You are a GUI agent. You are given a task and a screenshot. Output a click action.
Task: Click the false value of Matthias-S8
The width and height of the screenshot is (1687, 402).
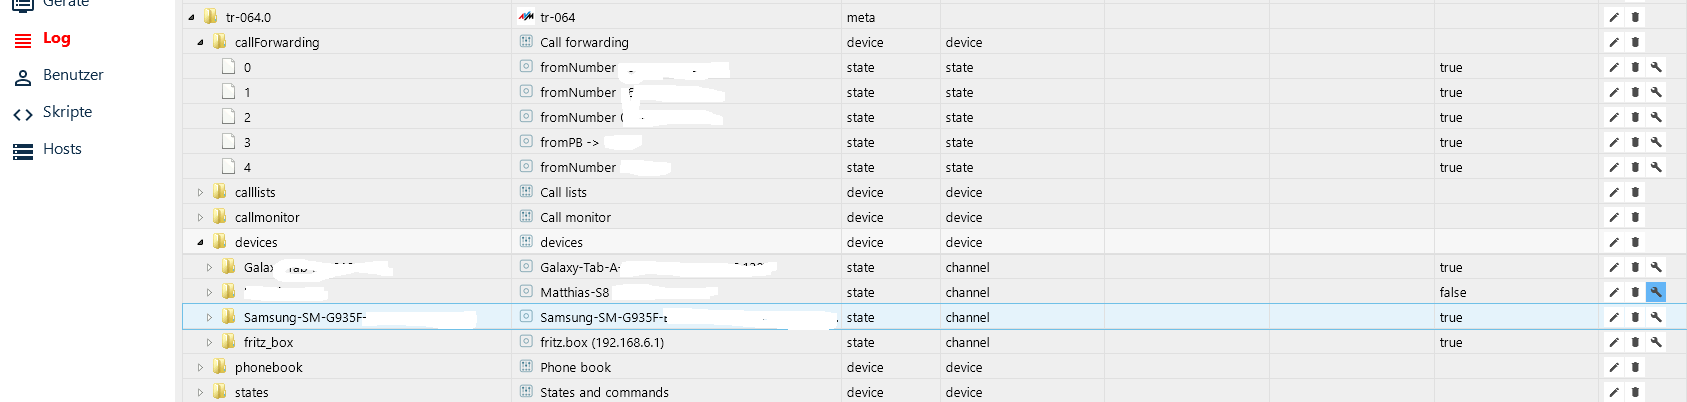[1453, 292]
